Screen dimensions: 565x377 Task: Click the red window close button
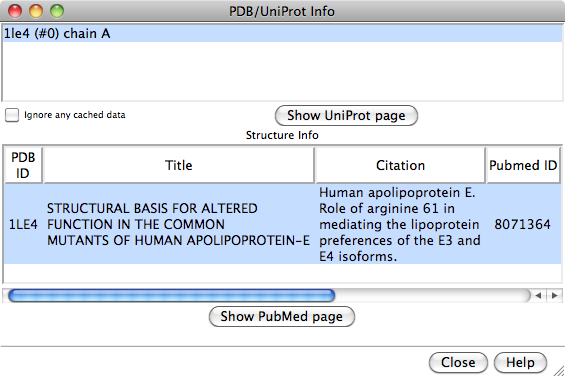[15, 11]
